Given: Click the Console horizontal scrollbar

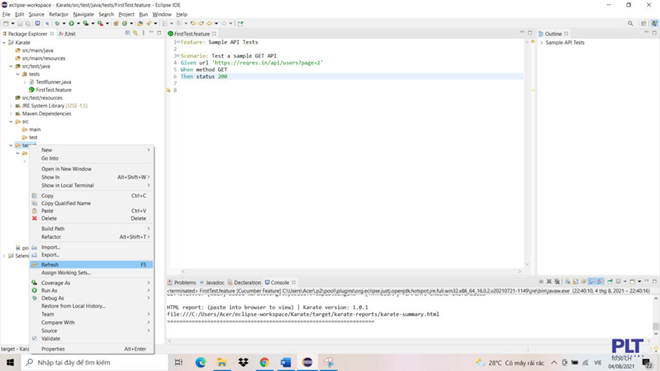Looking at the screenshot, I should click(x=410, y=341).
